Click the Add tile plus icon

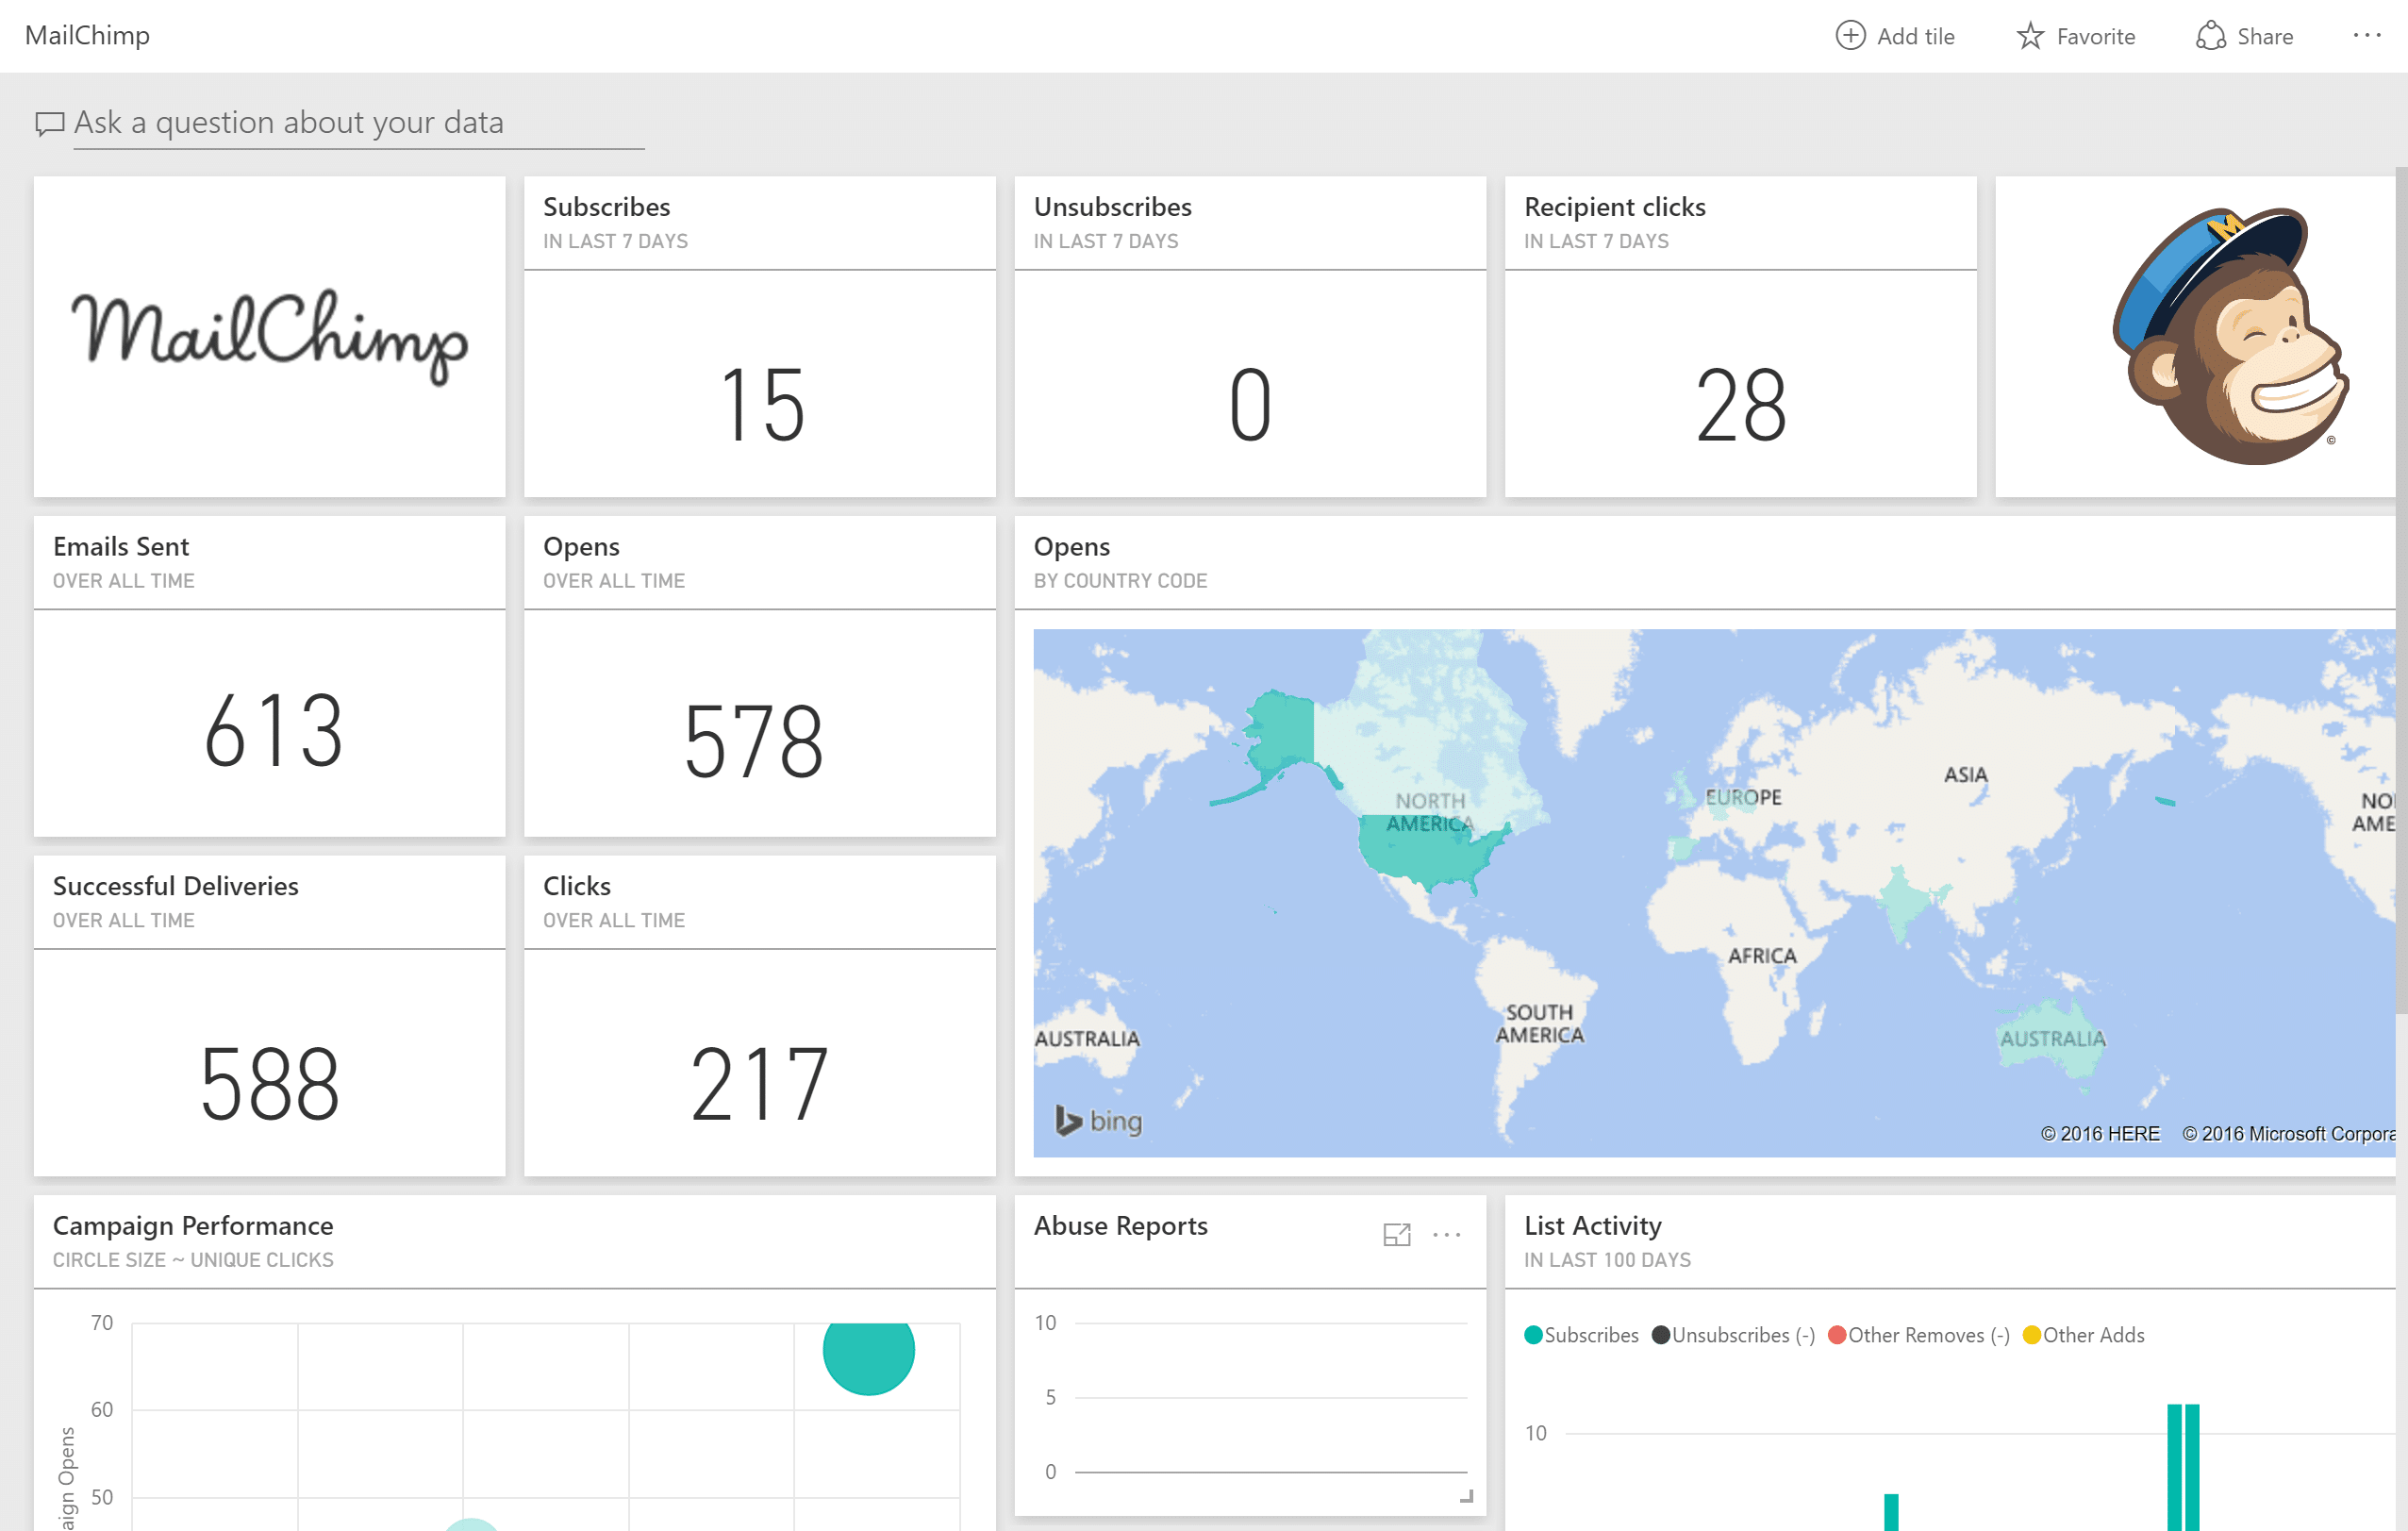pos(1850,36)
